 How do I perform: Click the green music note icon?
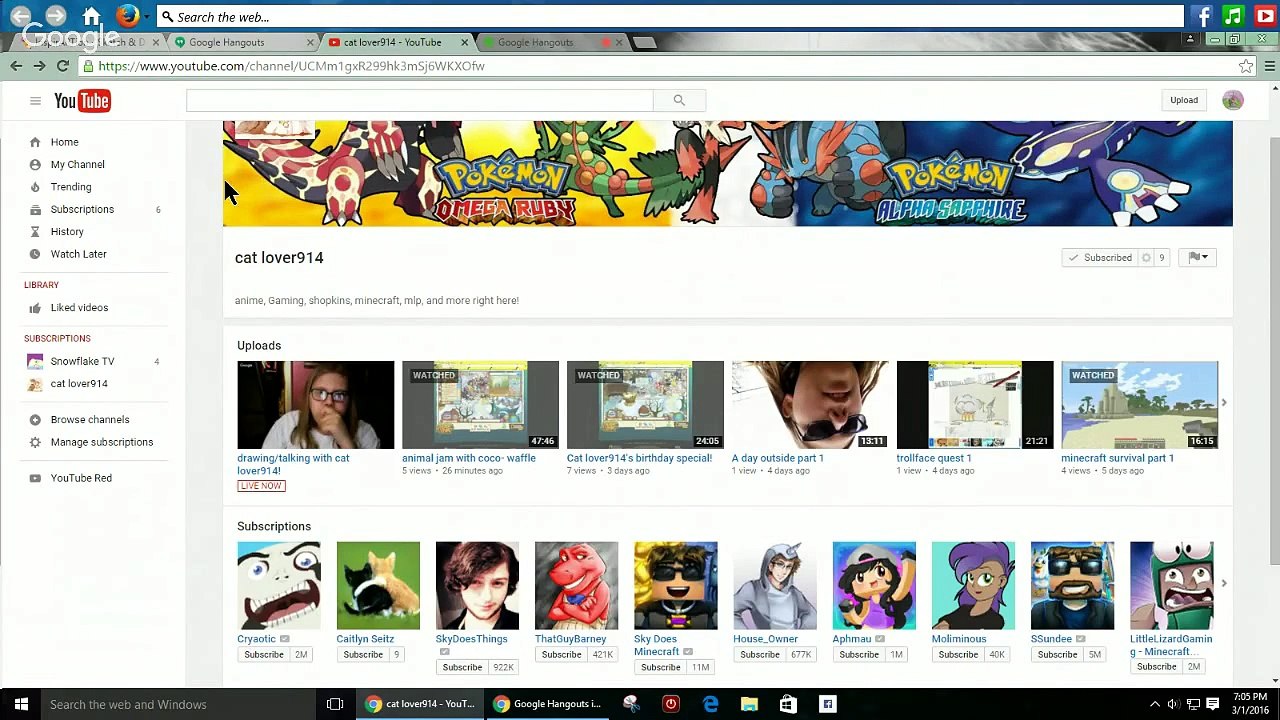(x=1234, y=16)
